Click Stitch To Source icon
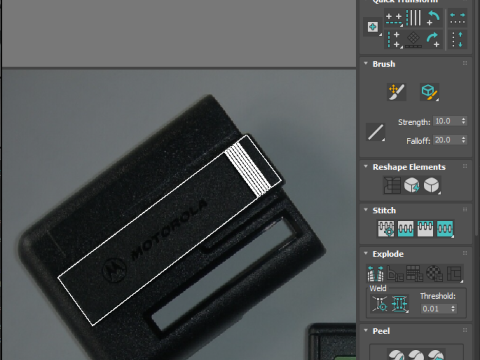Viewport: 480px width, 360px height. click(x=425, y=229)
